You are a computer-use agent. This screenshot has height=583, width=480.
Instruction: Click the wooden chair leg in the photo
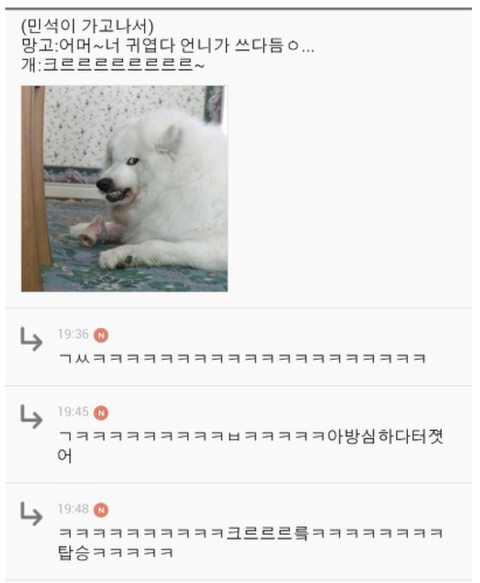click(x=35, y=189)
